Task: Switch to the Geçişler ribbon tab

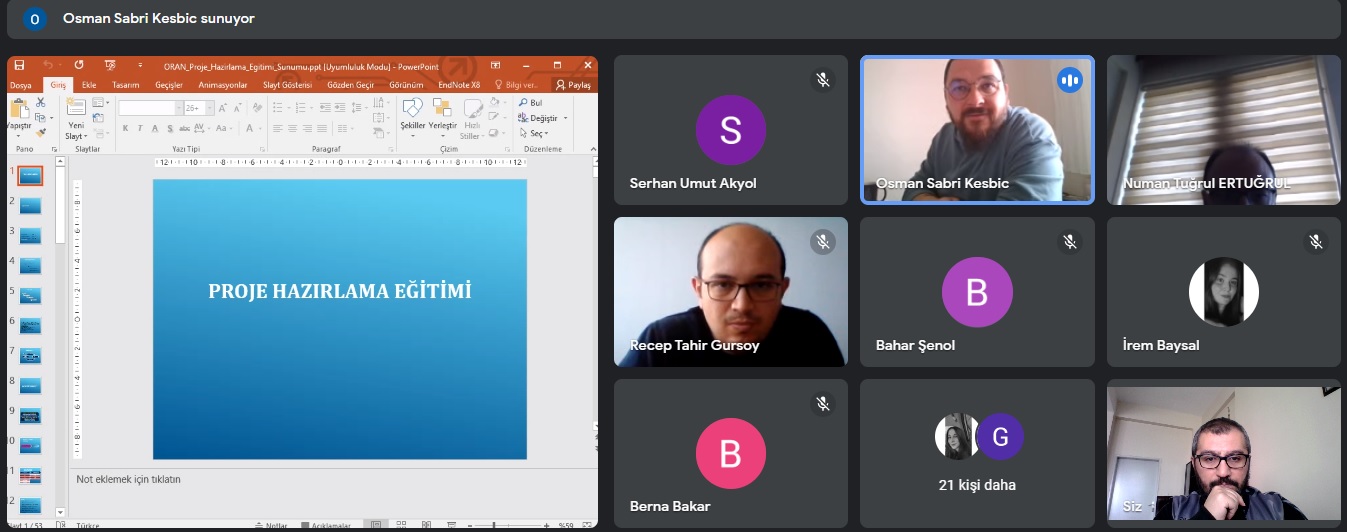Action: 169,85
